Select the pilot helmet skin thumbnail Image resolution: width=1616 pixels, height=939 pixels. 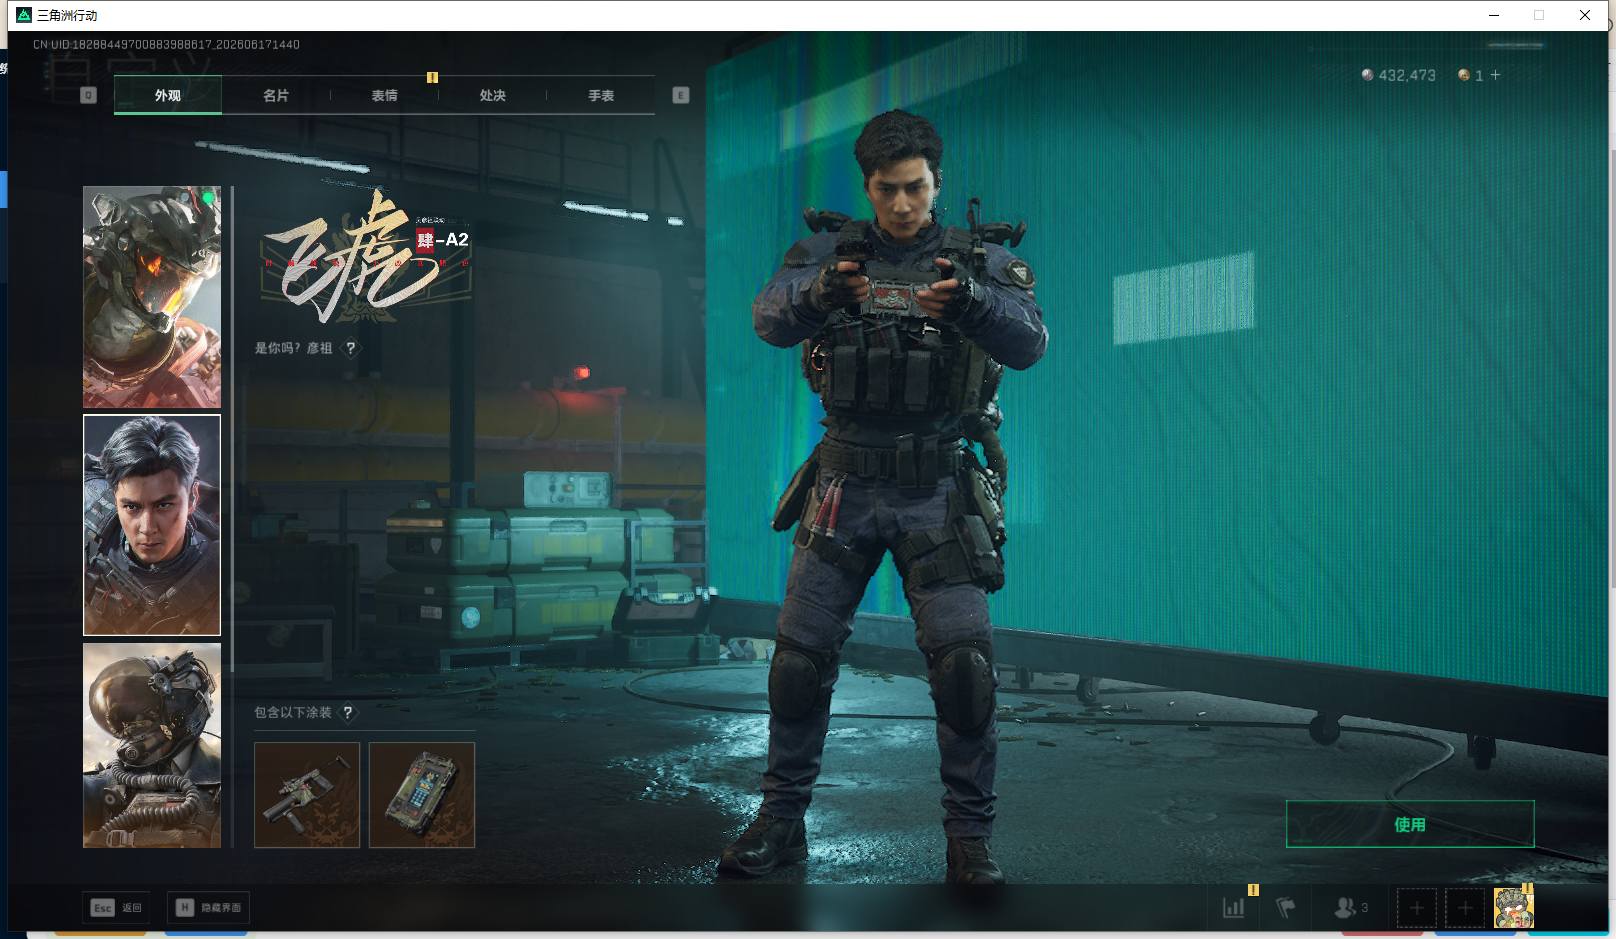(x=152, y=746)
